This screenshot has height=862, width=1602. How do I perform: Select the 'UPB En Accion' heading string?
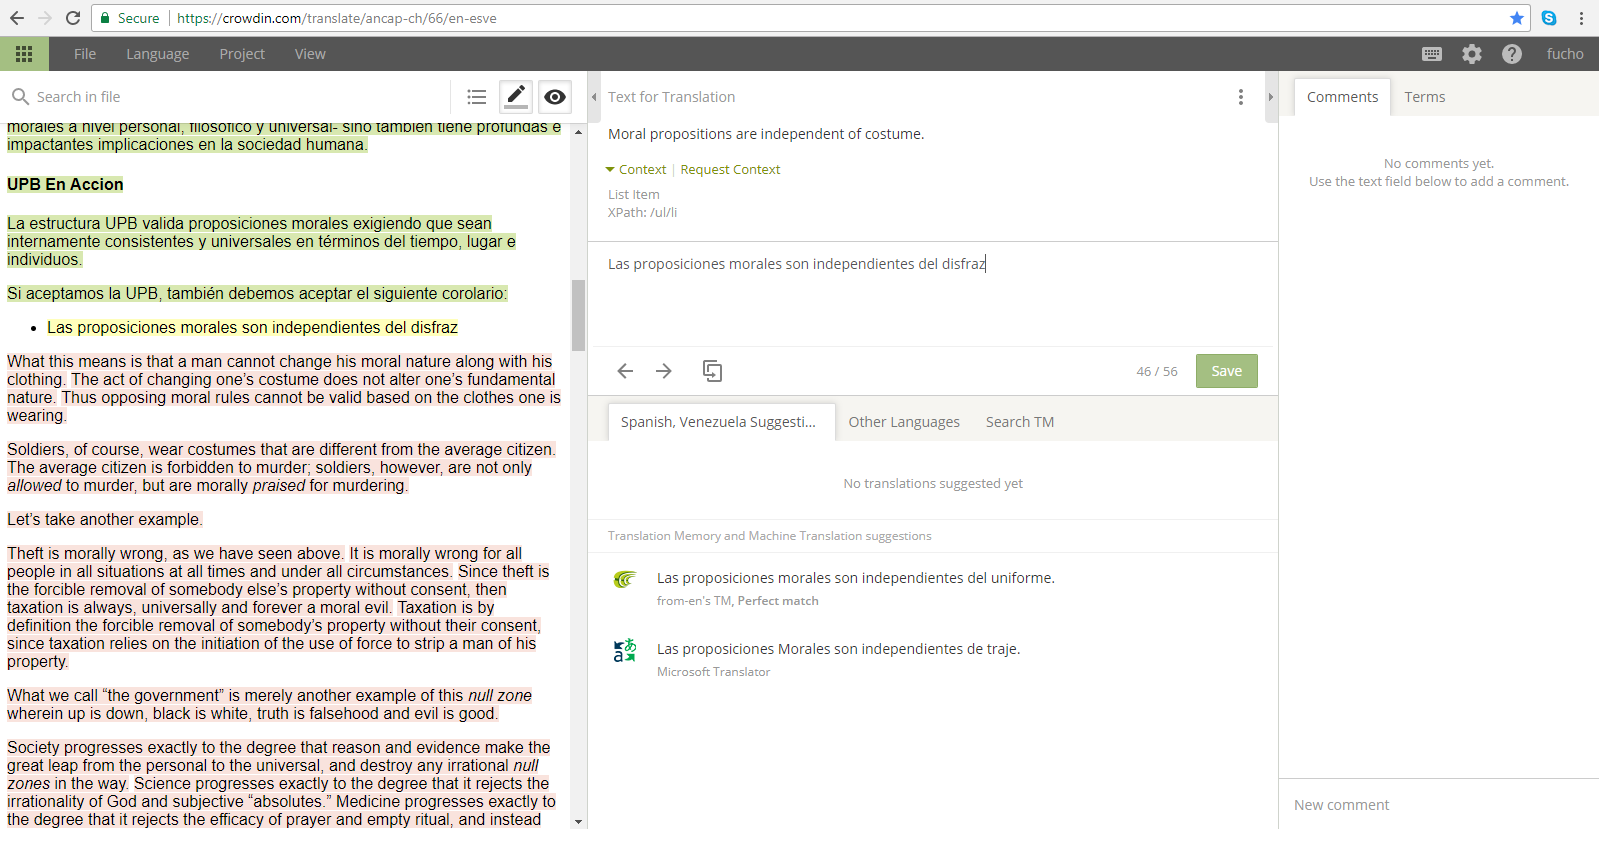coord(65,184)
